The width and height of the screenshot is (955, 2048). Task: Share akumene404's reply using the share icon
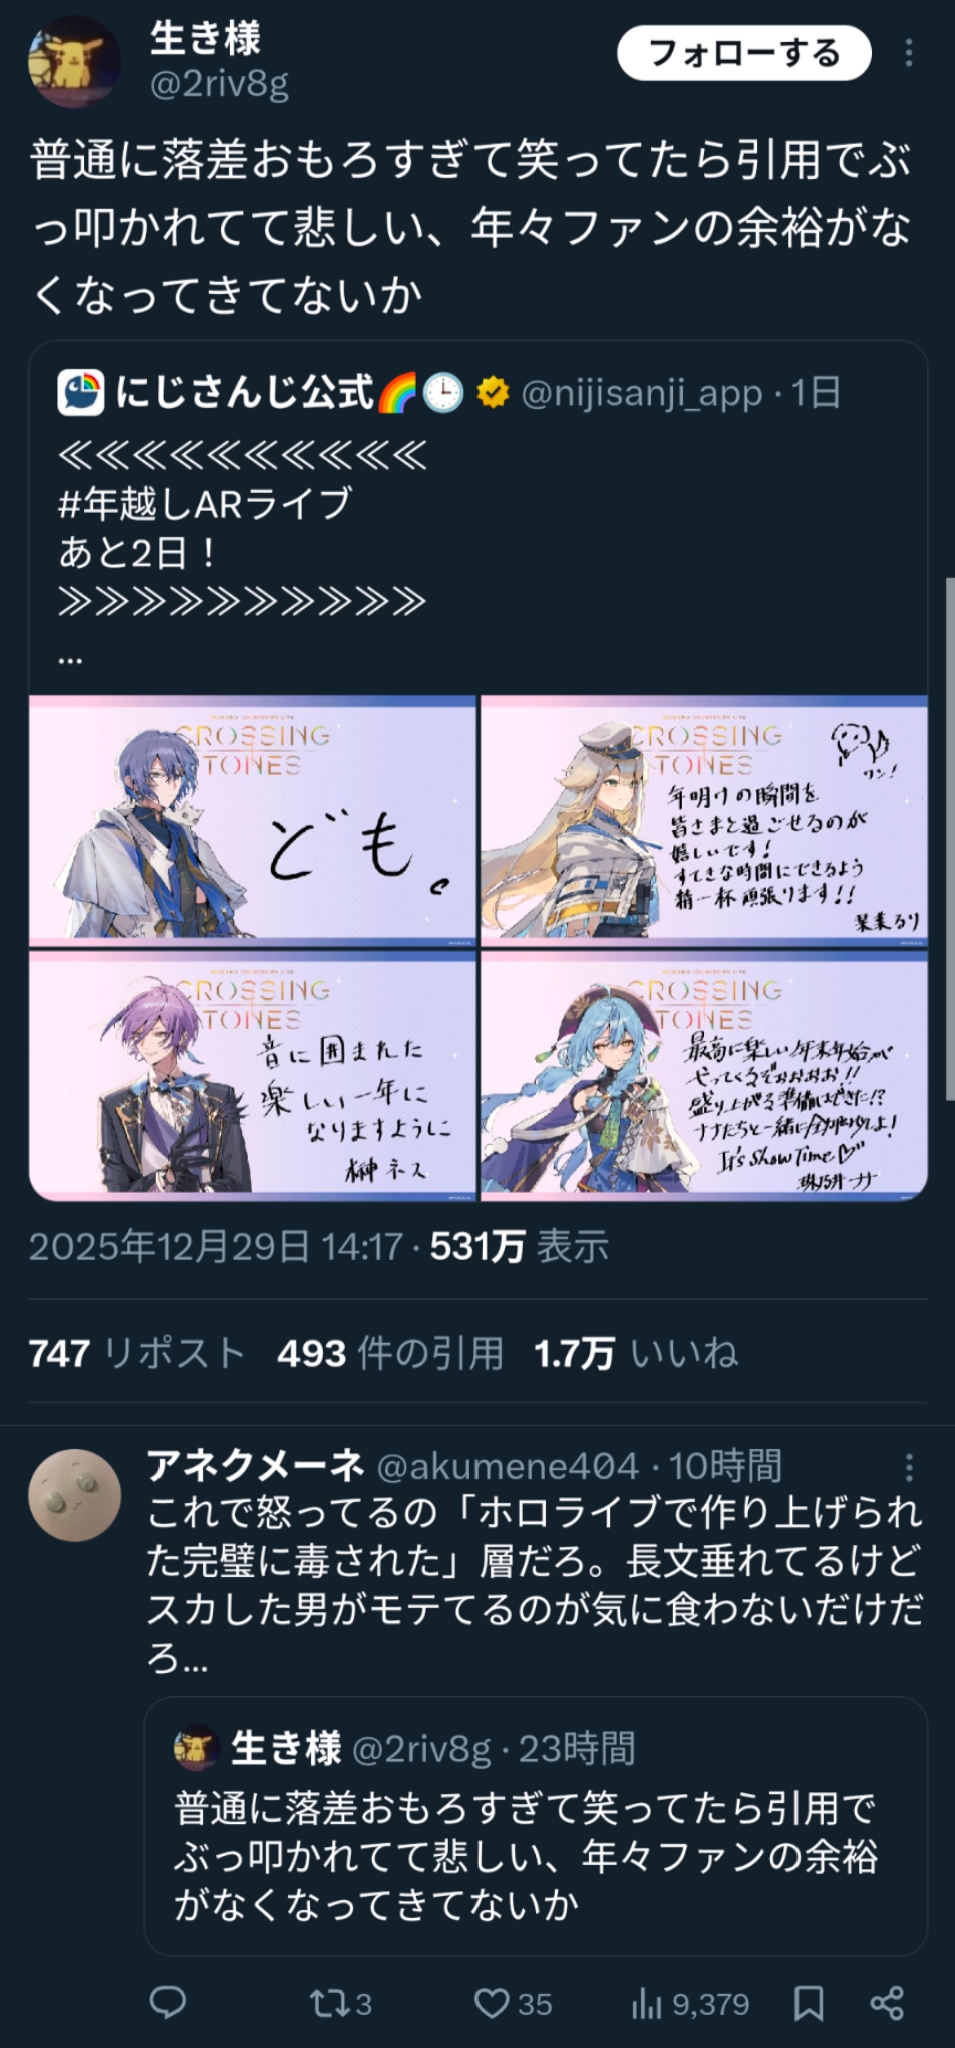click(x=887, y=2003)
